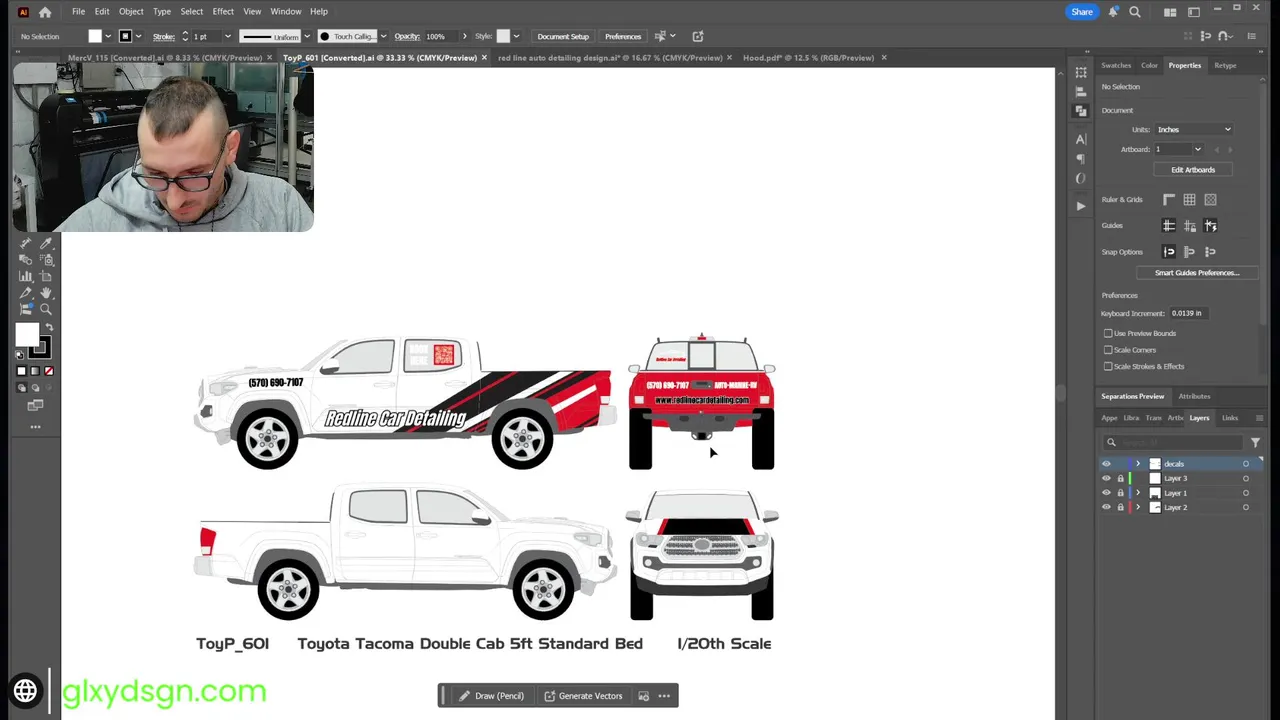
Task: Open the Window menu
Action: click(285, 12)
